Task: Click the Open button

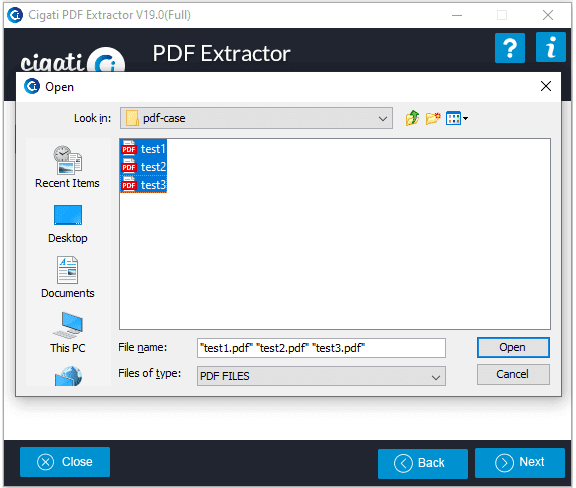Action: pos(513,347)
